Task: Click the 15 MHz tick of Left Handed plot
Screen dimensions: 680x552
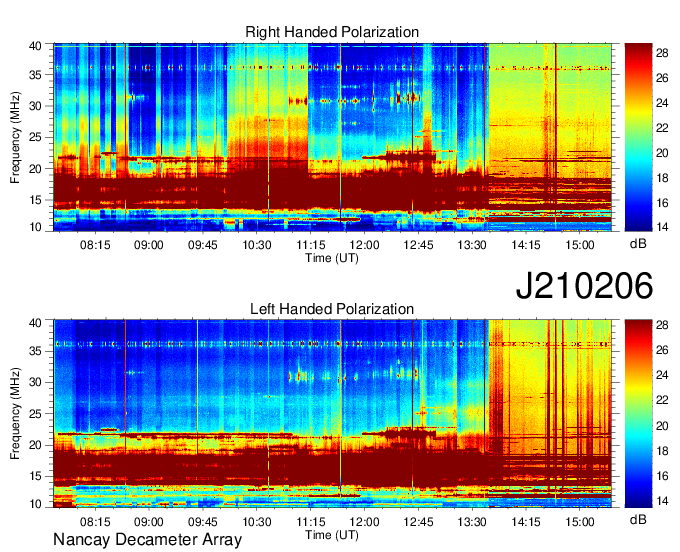Action: [36, 477]
